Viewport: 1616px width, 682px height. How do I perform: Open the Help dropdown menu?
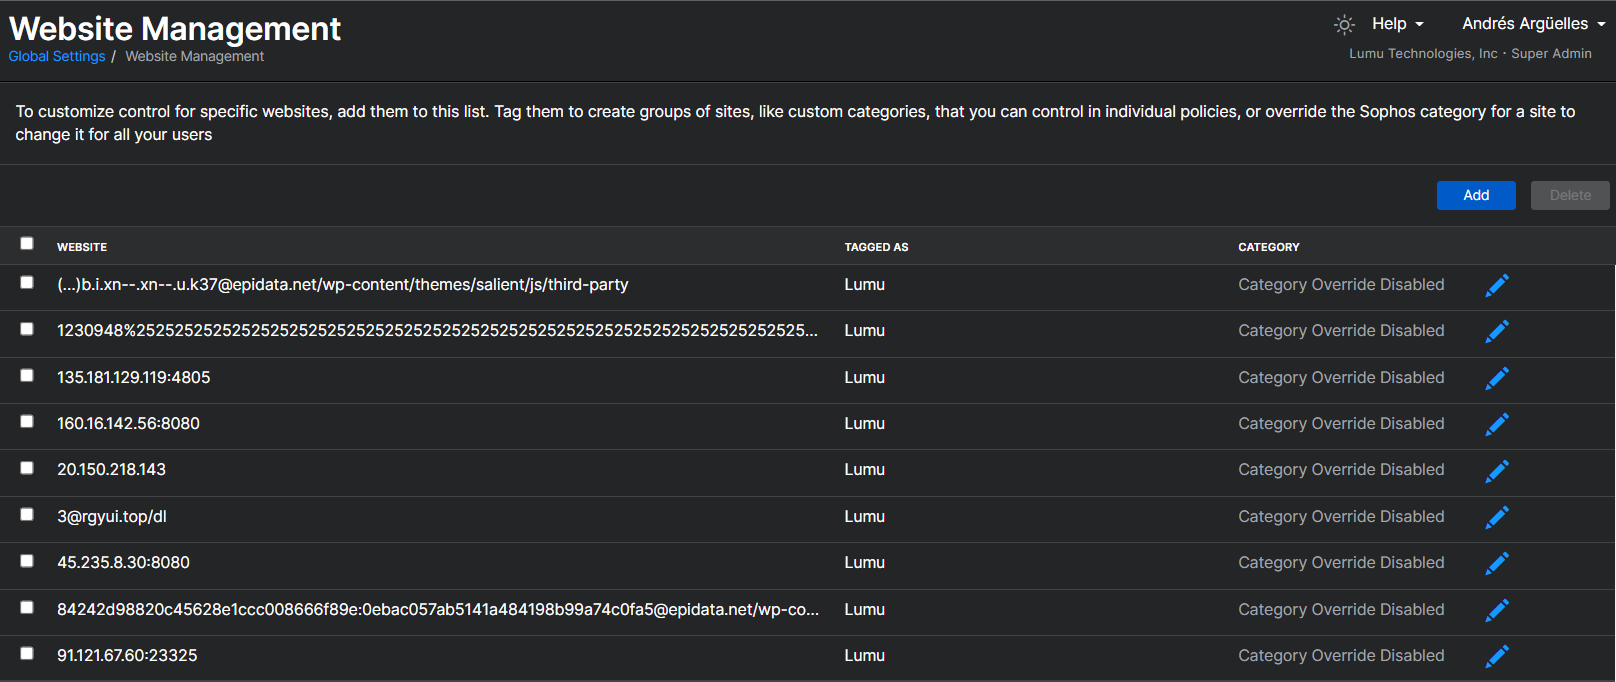(1397, 24)
